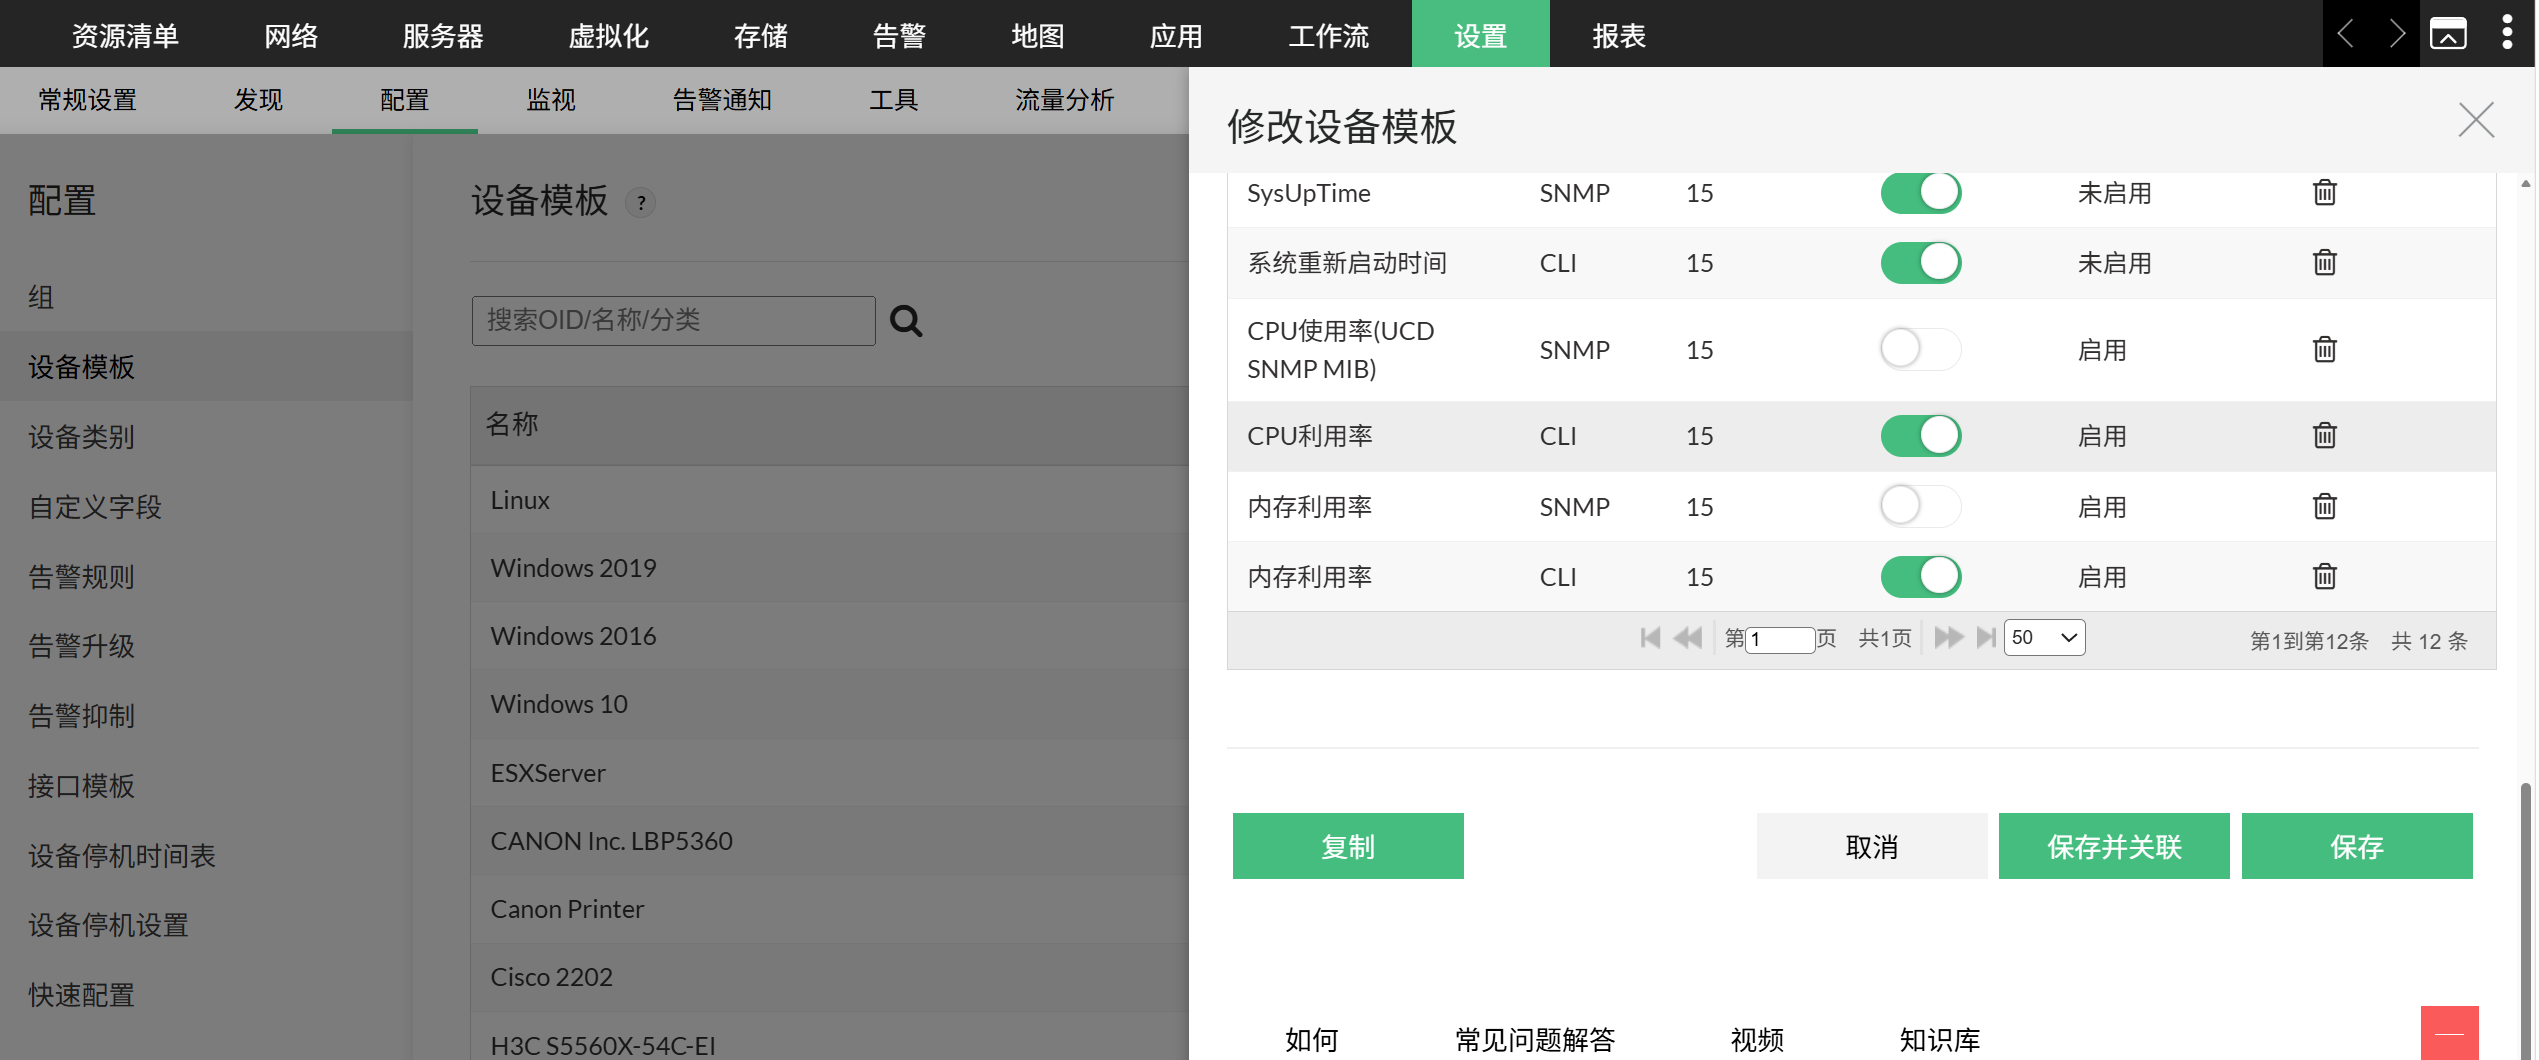Open the 网络 top menu
This screenshot has width=2539, height=1060.
pyautogui.click(x=291, y=36)
